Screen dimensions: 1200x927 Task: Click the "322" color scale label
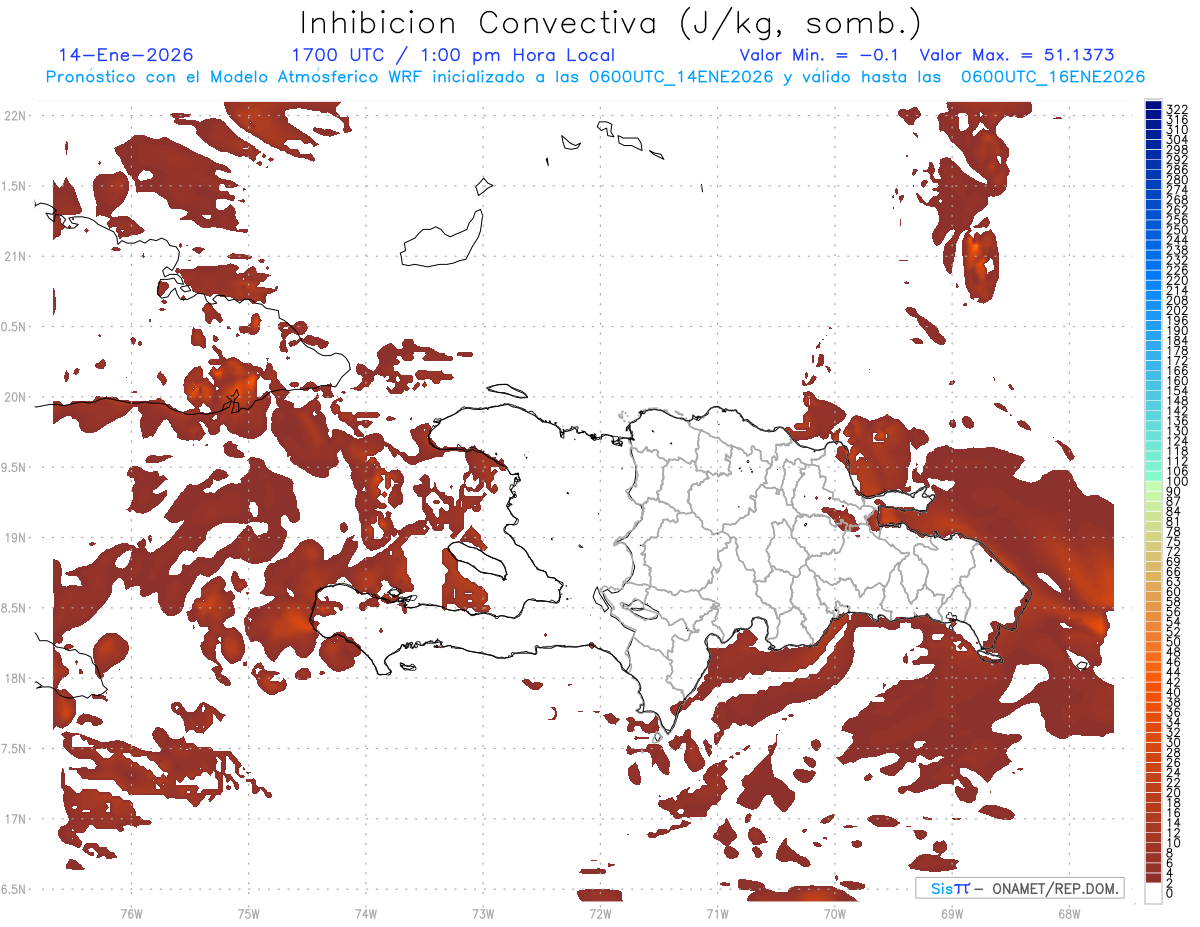1176,108
